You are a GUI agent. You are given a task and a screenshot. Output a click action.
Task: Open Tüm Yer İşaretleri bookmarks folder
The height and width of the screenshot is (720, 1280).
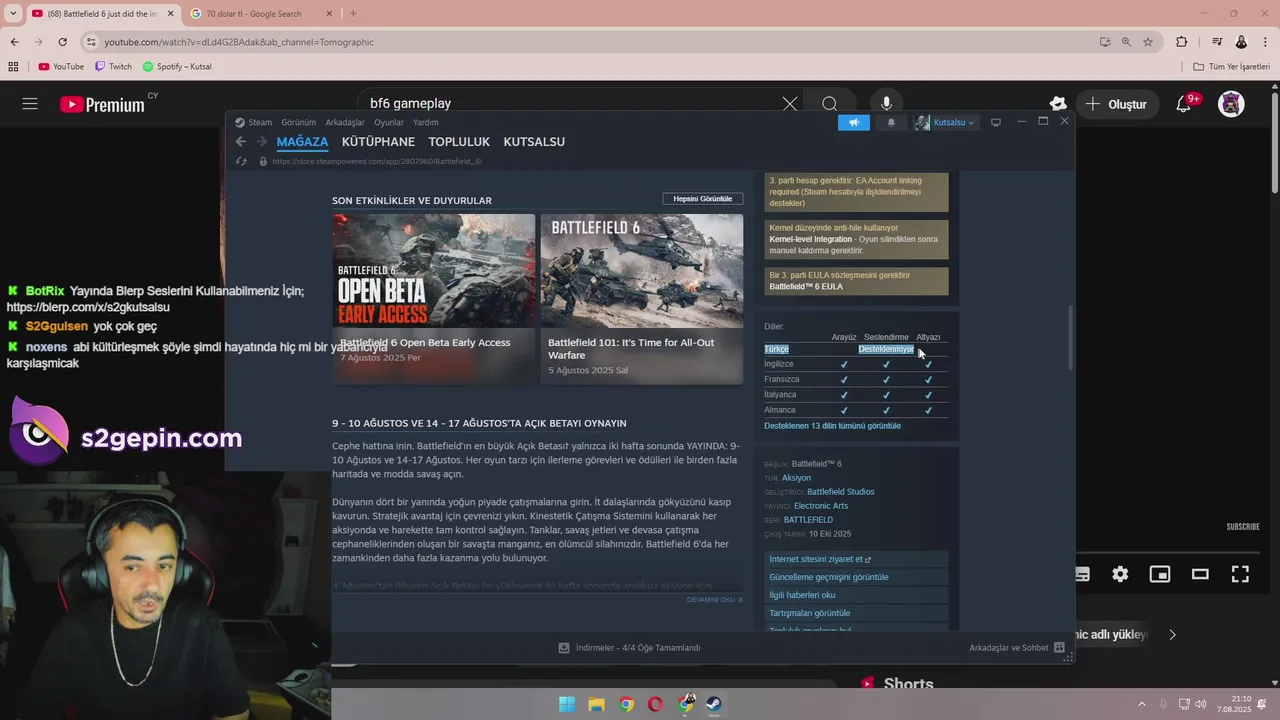point(1231,67)
